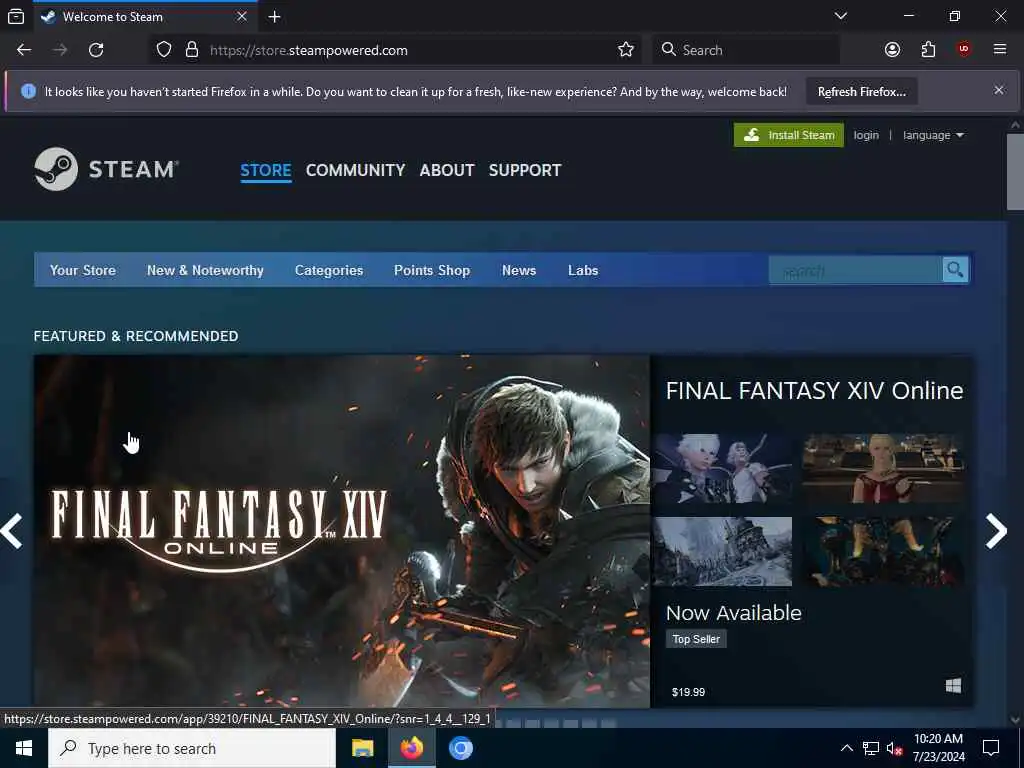Viewport: 1024px width, 768px height.
Task: Click the network tray icon
Action: point(871,748)
